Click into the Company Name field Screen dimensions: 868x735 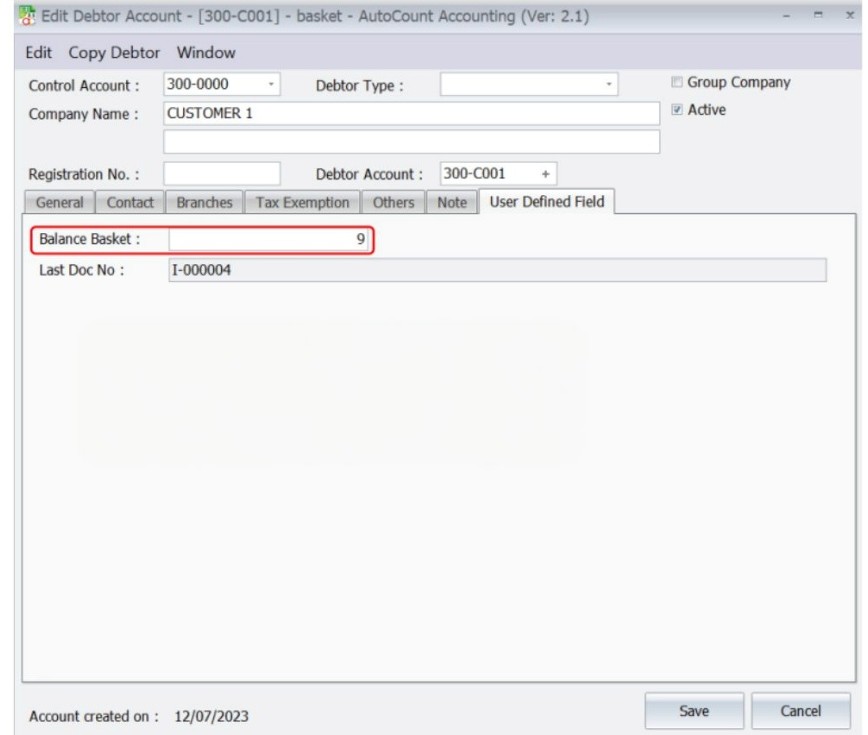411,113
